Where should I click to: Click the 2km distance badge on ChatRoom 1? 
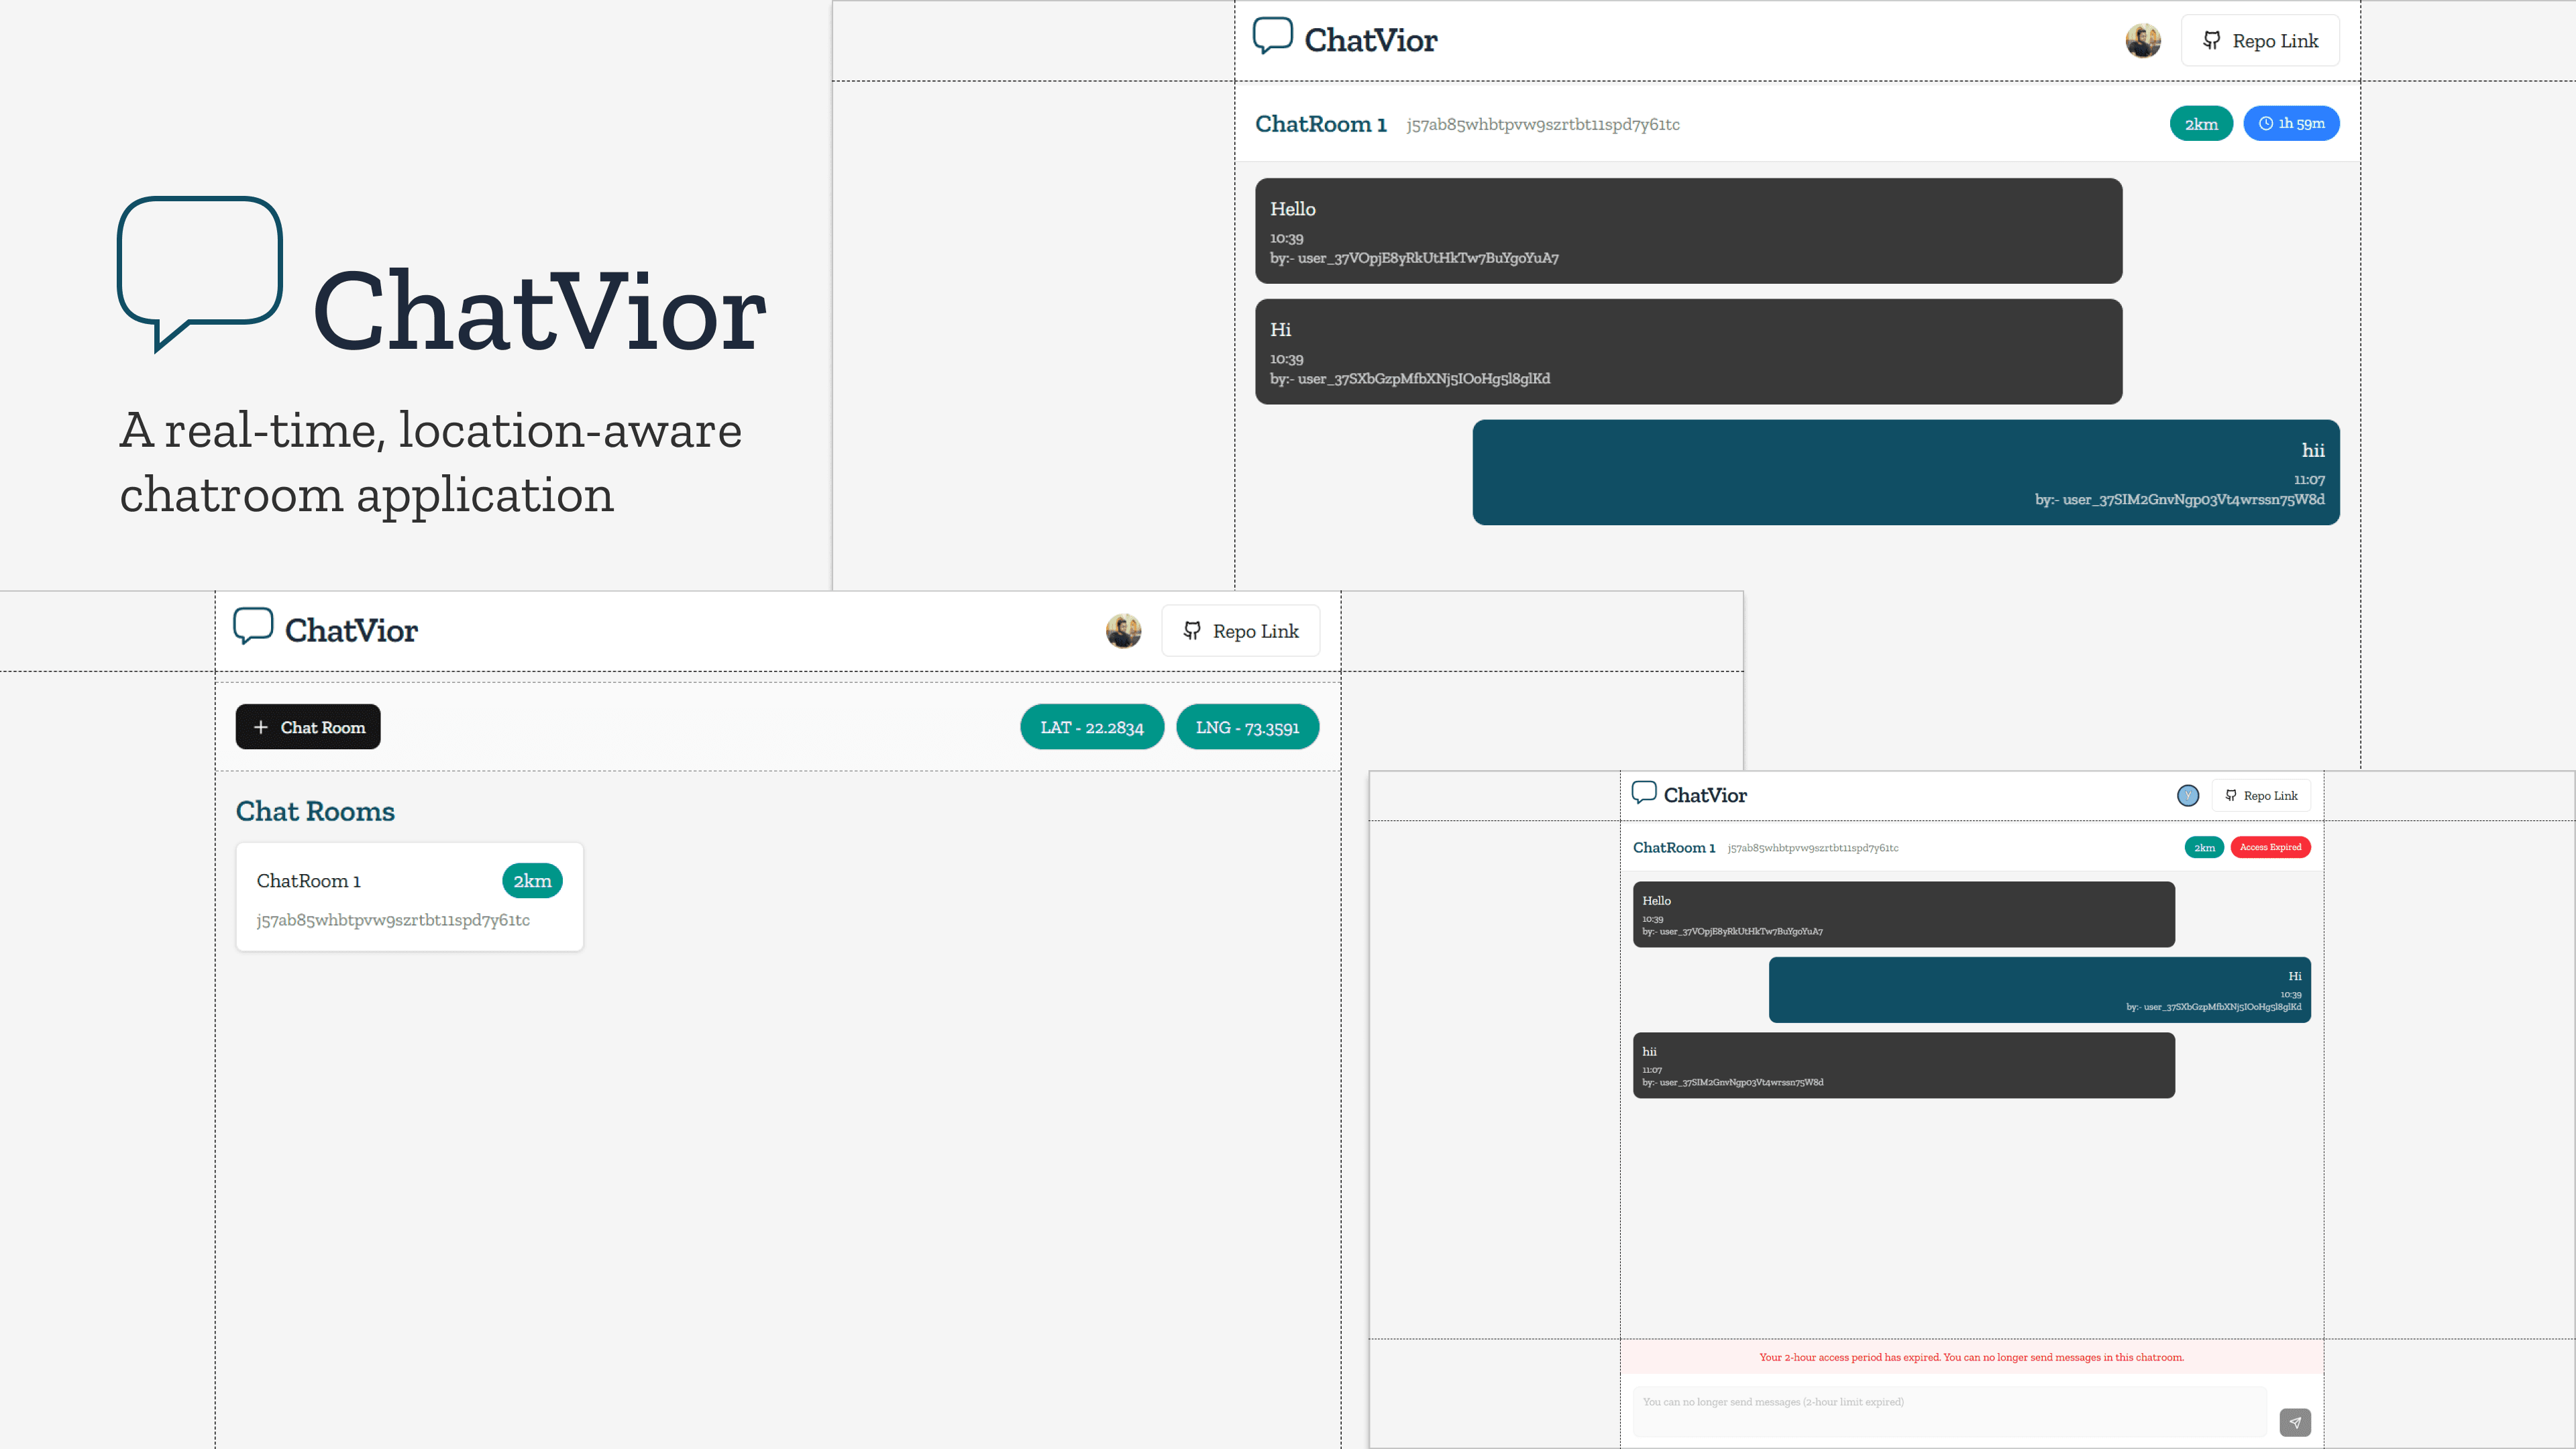[531, 881]
